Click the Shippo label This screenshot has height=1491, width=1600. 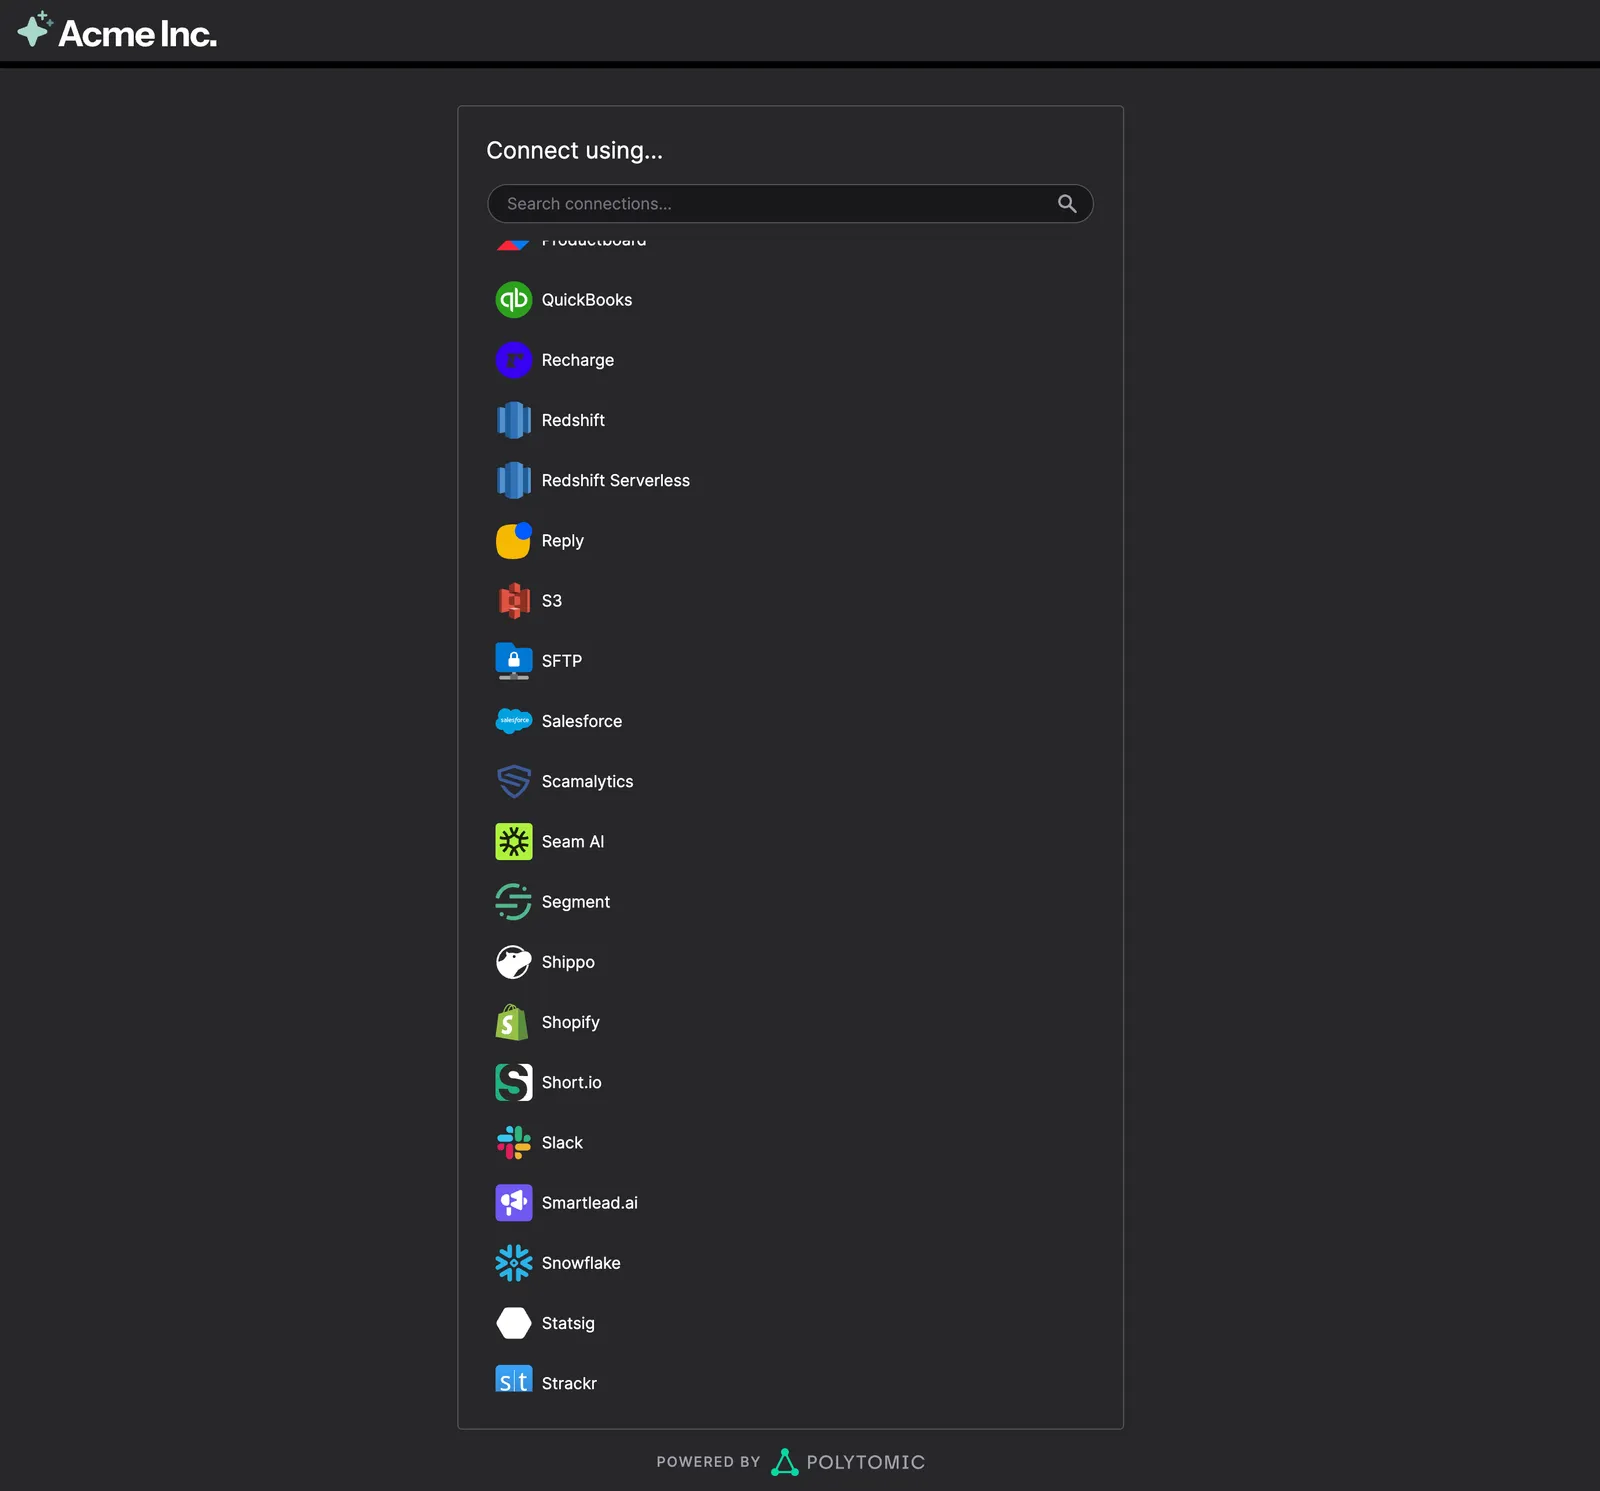pyautogui.click(x=568, y=962)
